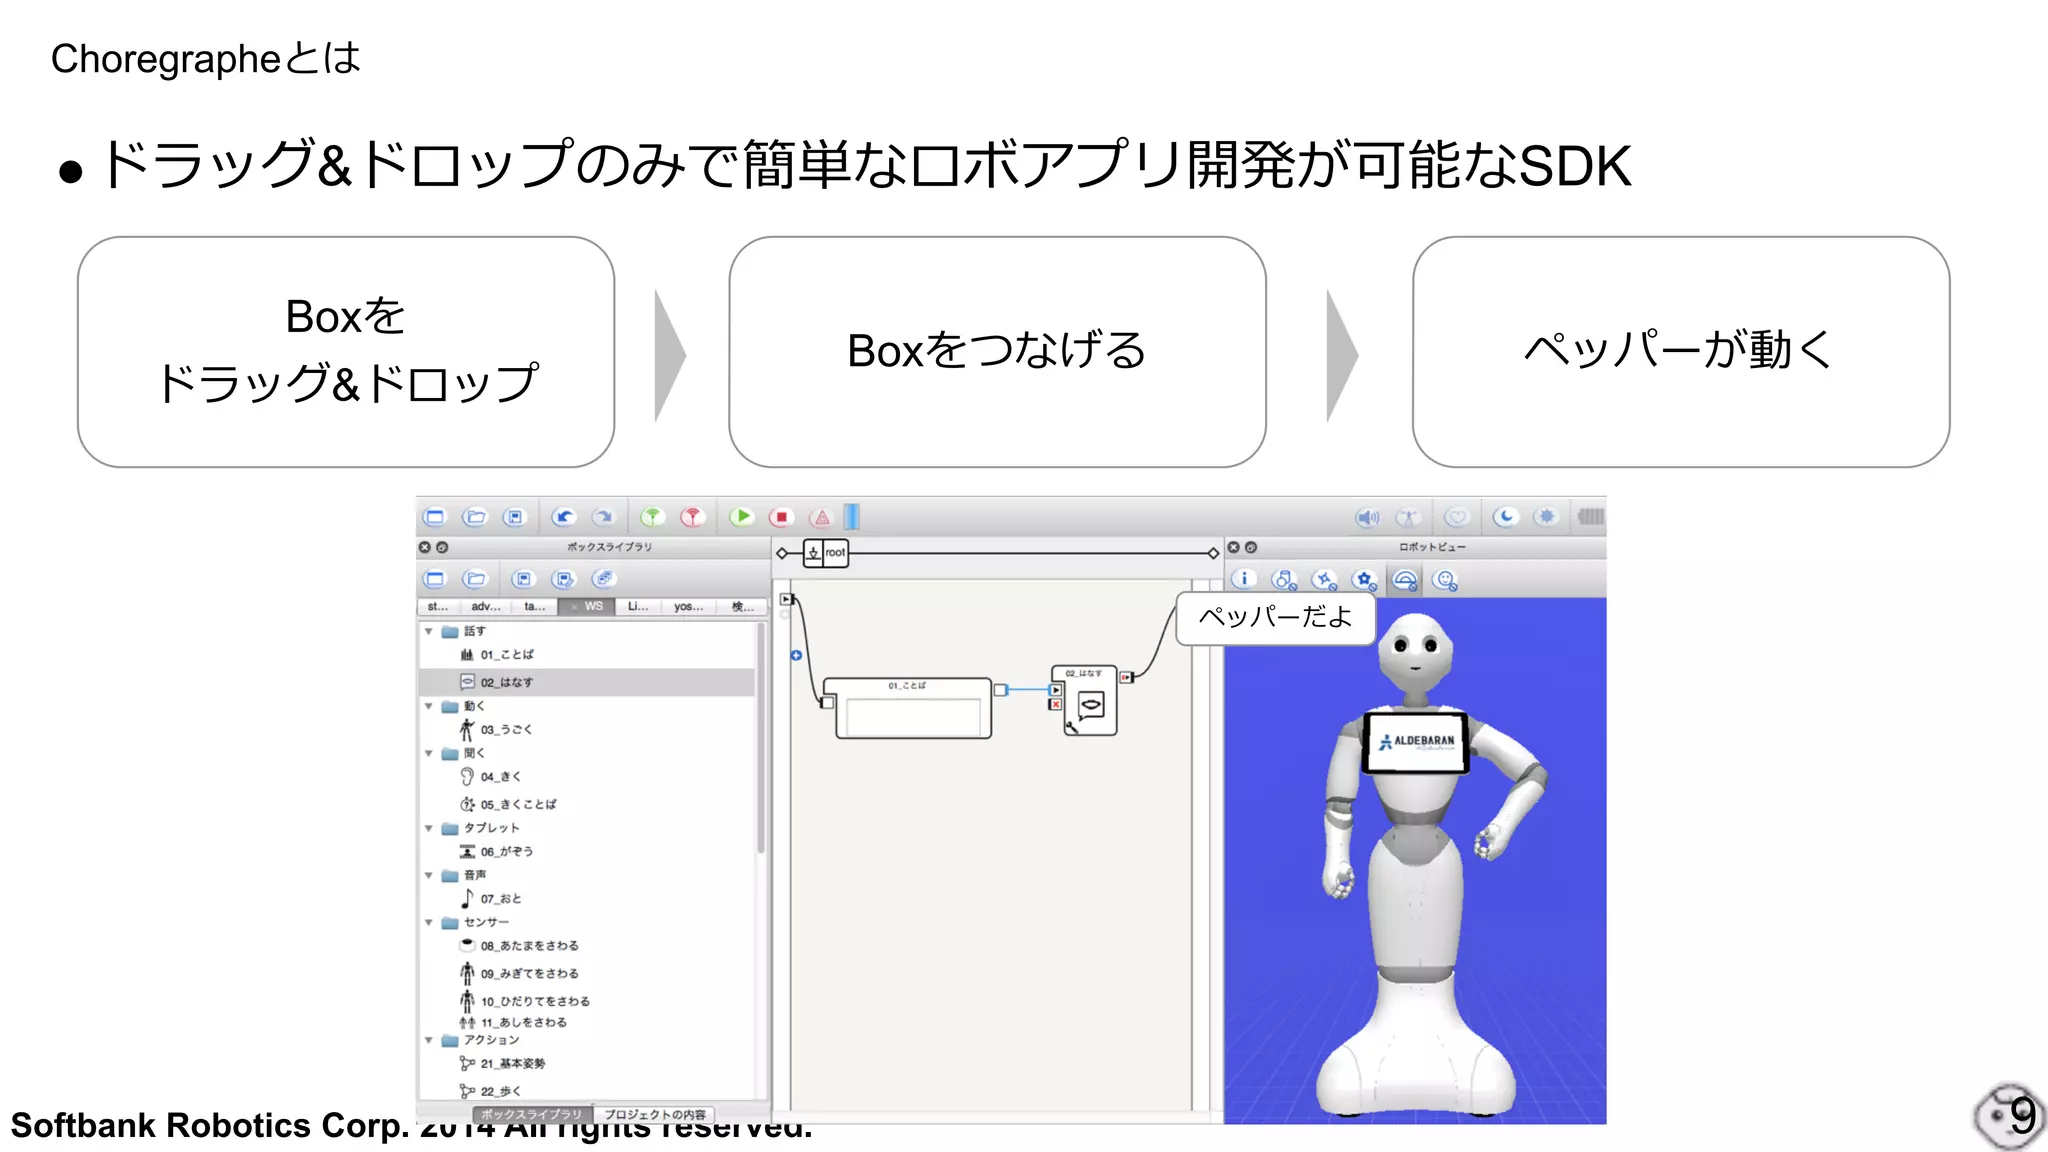Select the '検...' search tab
The height and width of the screenshot is (1152, 2048).
742,607
